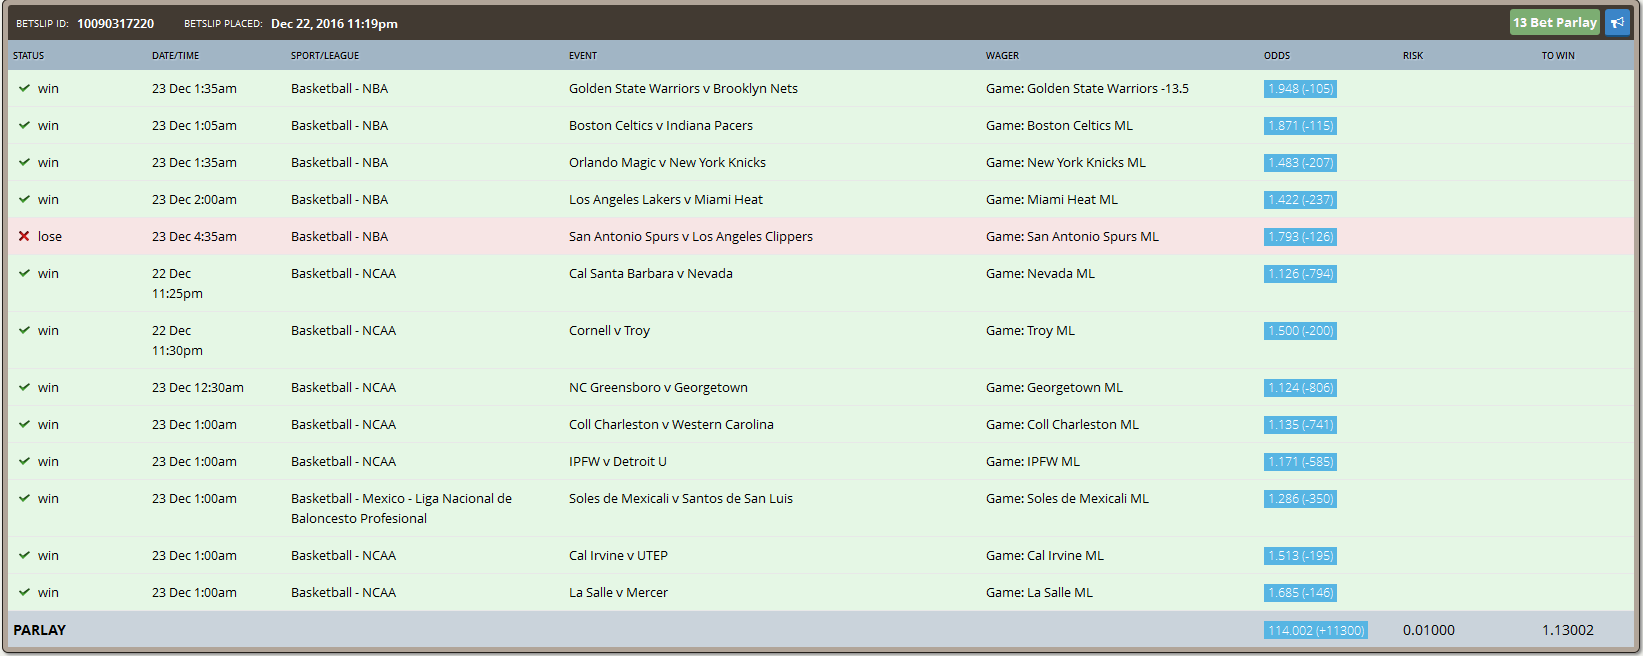
Task: Select event Cal Irvine v UTEP
Action: click(x=618, y=555)
